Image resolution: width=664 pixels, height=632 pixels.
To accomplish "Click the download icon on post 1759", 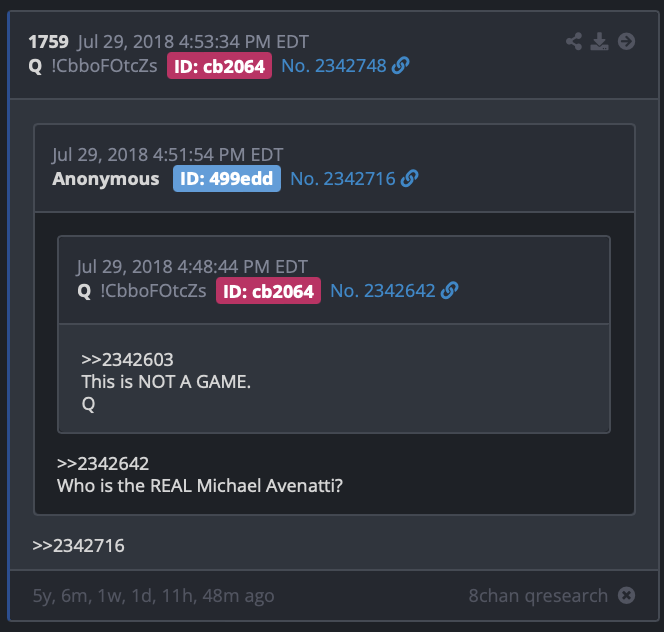I will click(x=599, y=42).
